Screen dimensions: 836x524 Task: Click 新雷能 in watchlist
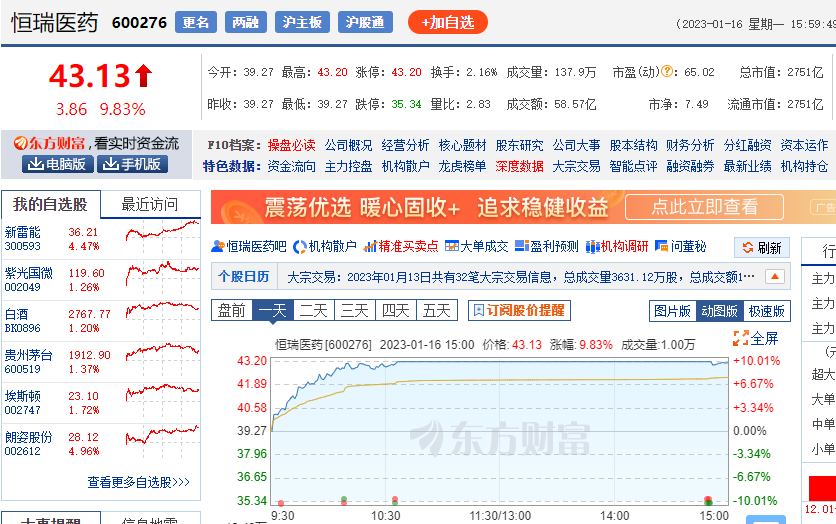point(22,232)
